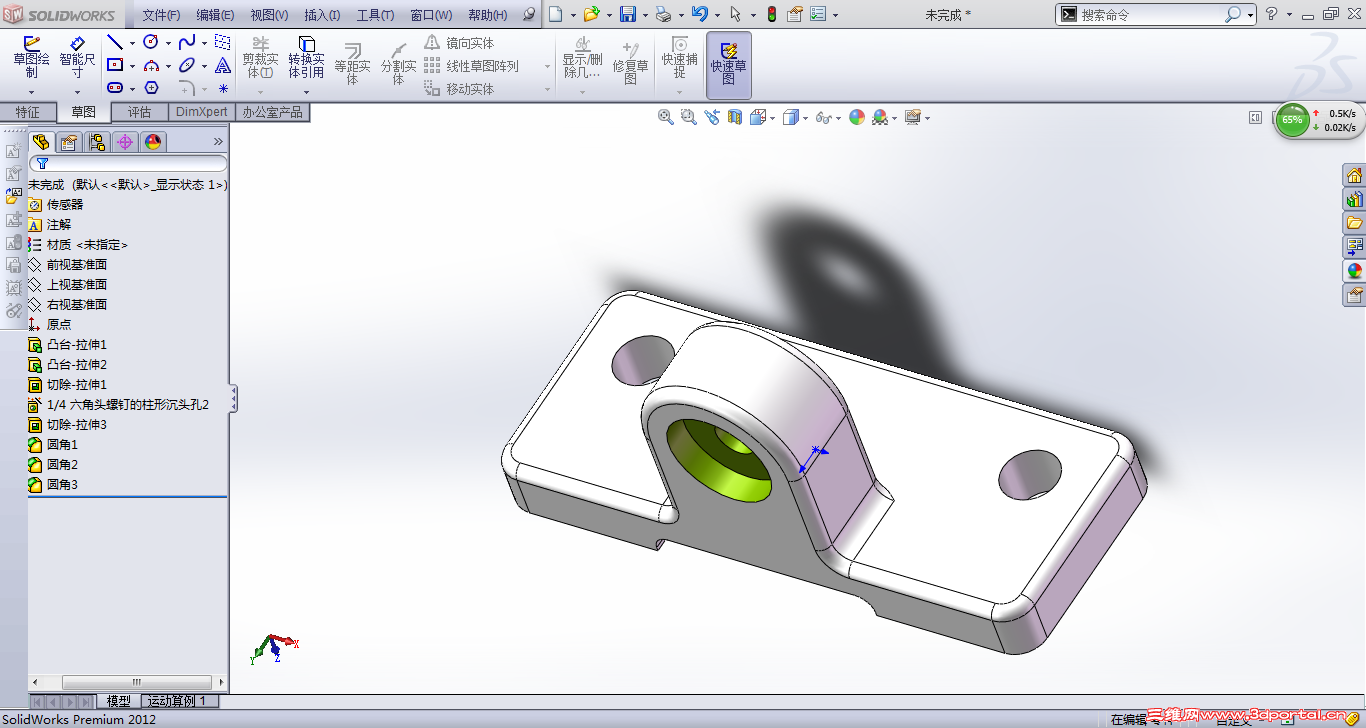
Task: Click the Rebuild traffic light icon
Action: pos(771,14)
